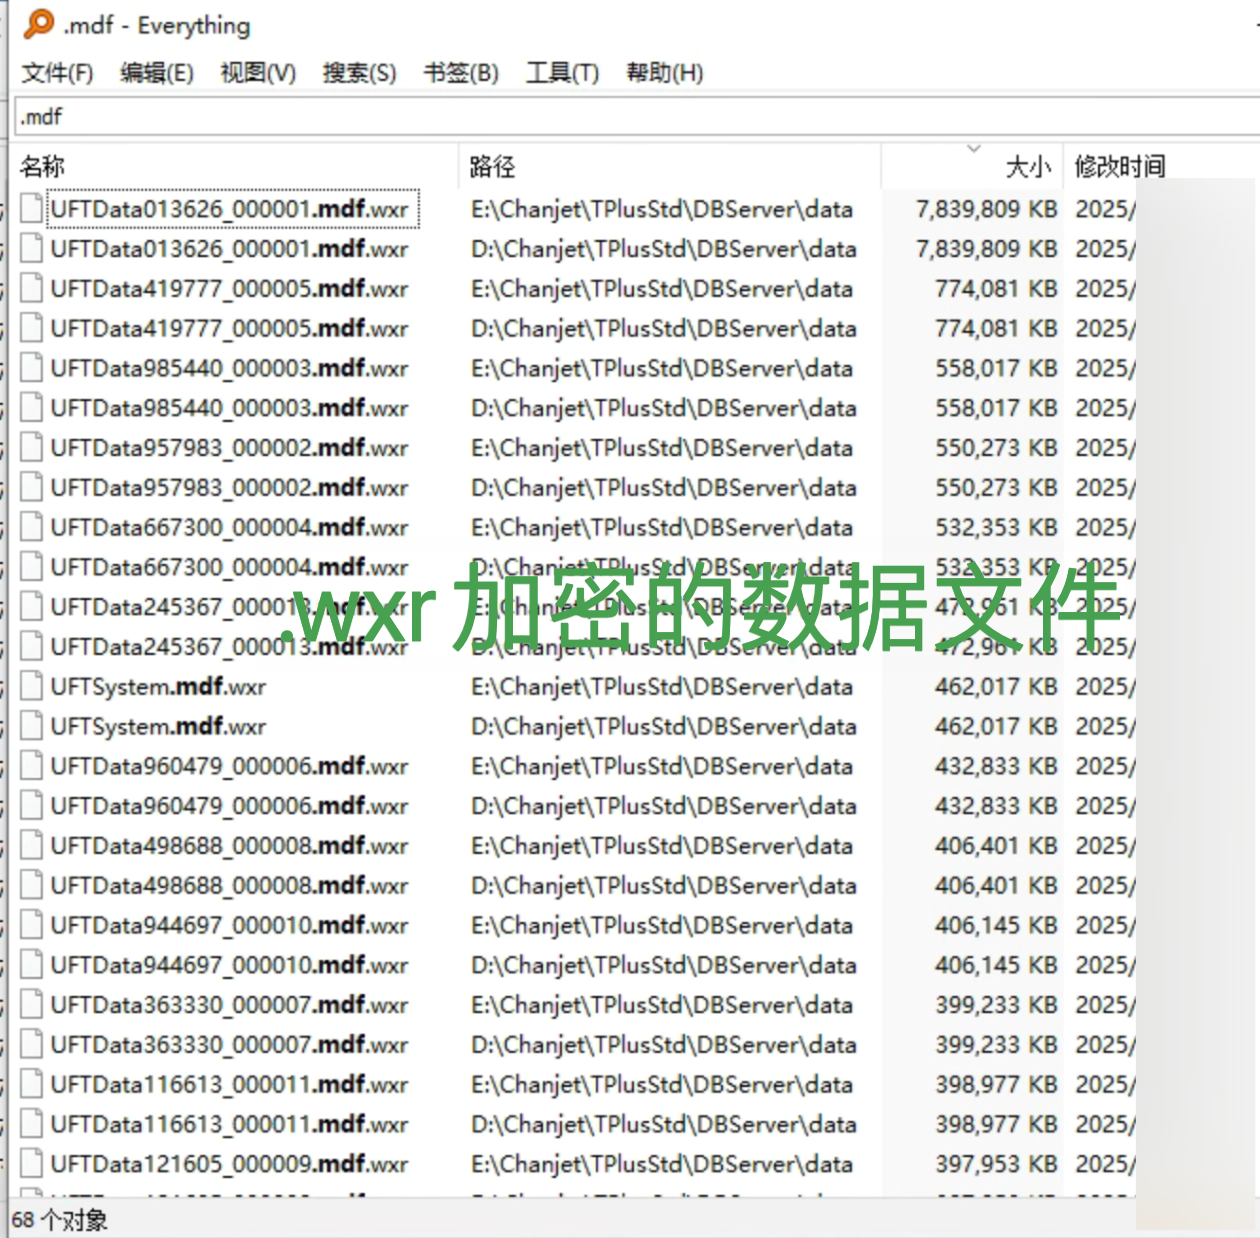
Task: Click file icon of UFTData944697_000010.mdf.wxr on E: drive
Action: click(32, 925)
